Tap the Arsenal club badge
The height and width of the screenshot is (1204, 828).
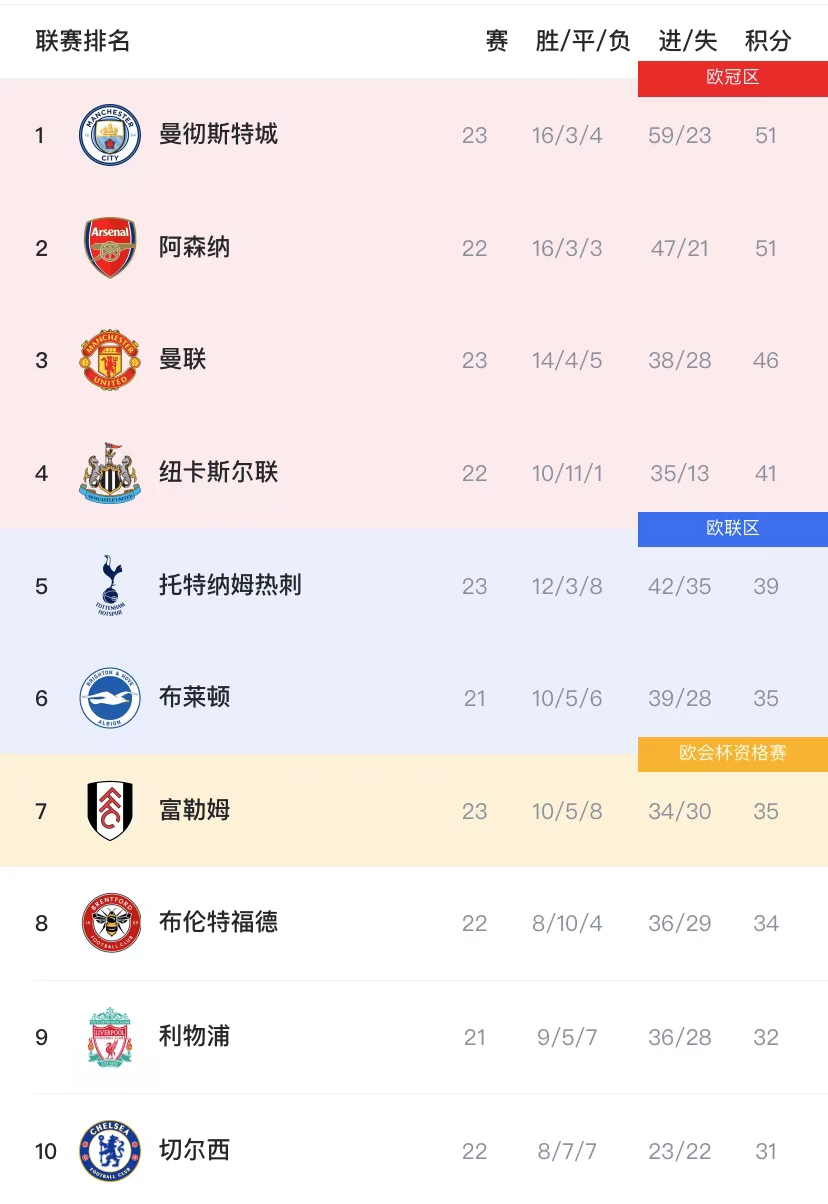[x=110, y=248]
